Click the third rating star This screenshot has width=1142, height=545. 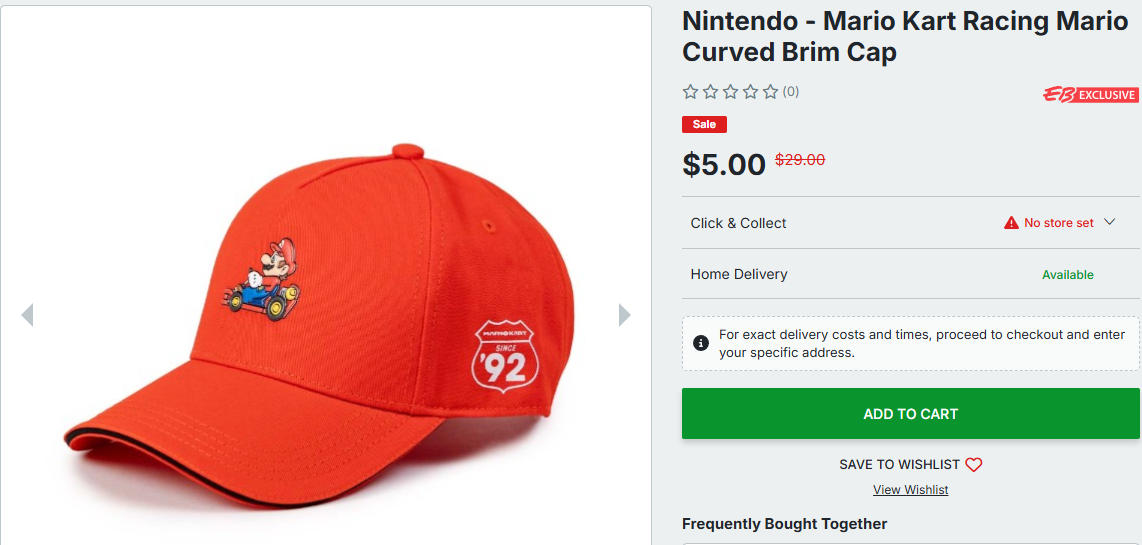point(730,92)
